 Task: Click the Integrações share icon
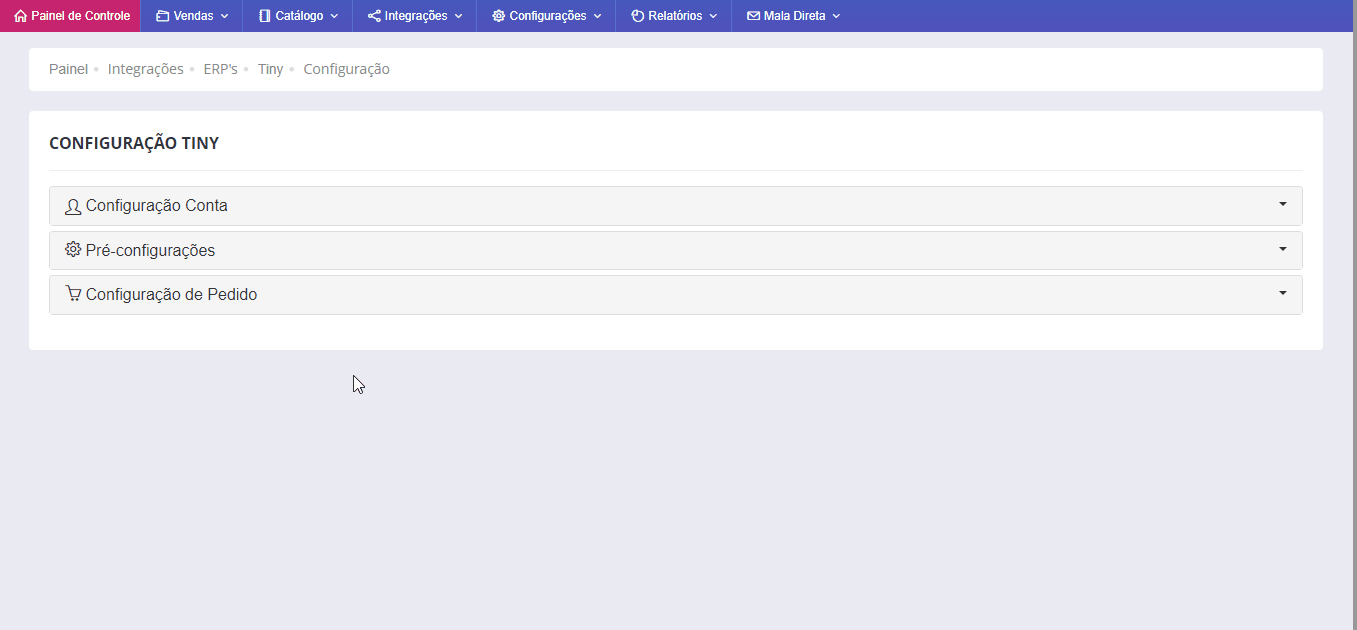374,16
